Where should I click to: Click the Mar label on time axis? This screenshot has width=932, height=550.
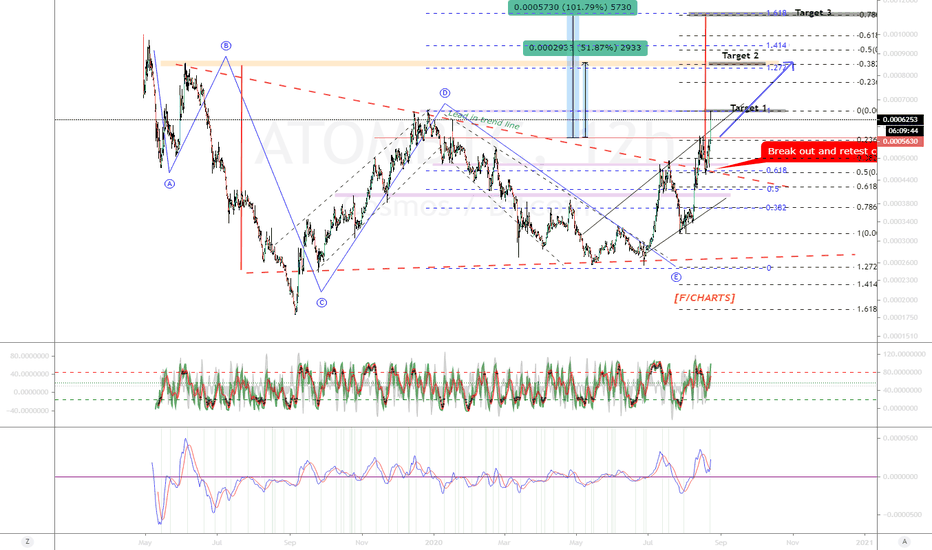point(504,542)
